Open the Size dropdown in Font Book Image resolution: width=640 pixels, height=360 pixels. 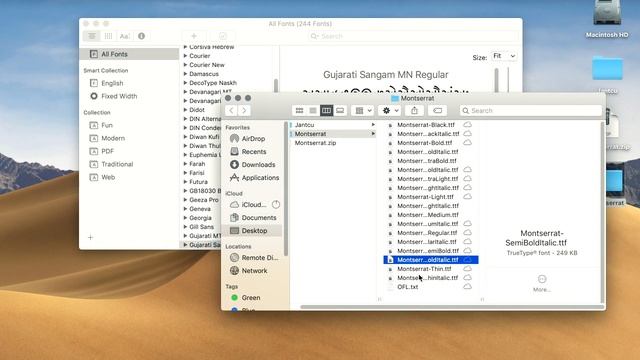tap(504, 56)
